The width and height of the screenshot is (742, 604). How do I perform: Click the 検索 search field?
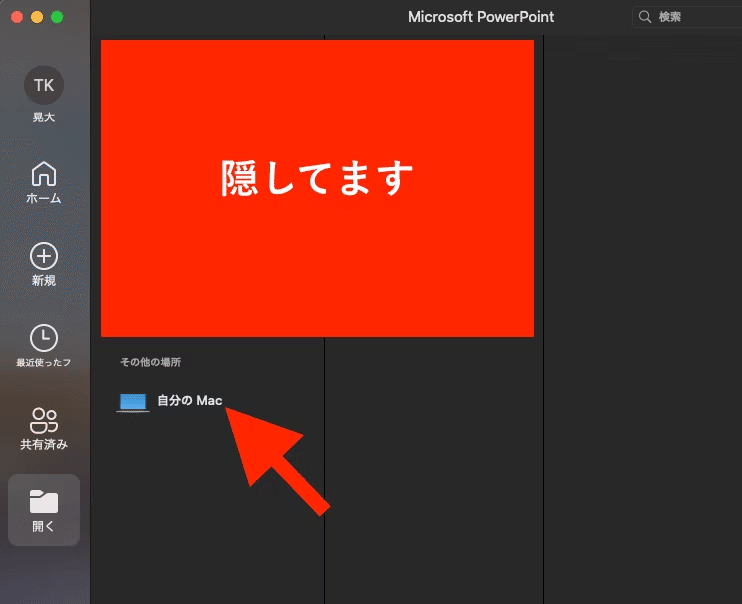[687, 17]
